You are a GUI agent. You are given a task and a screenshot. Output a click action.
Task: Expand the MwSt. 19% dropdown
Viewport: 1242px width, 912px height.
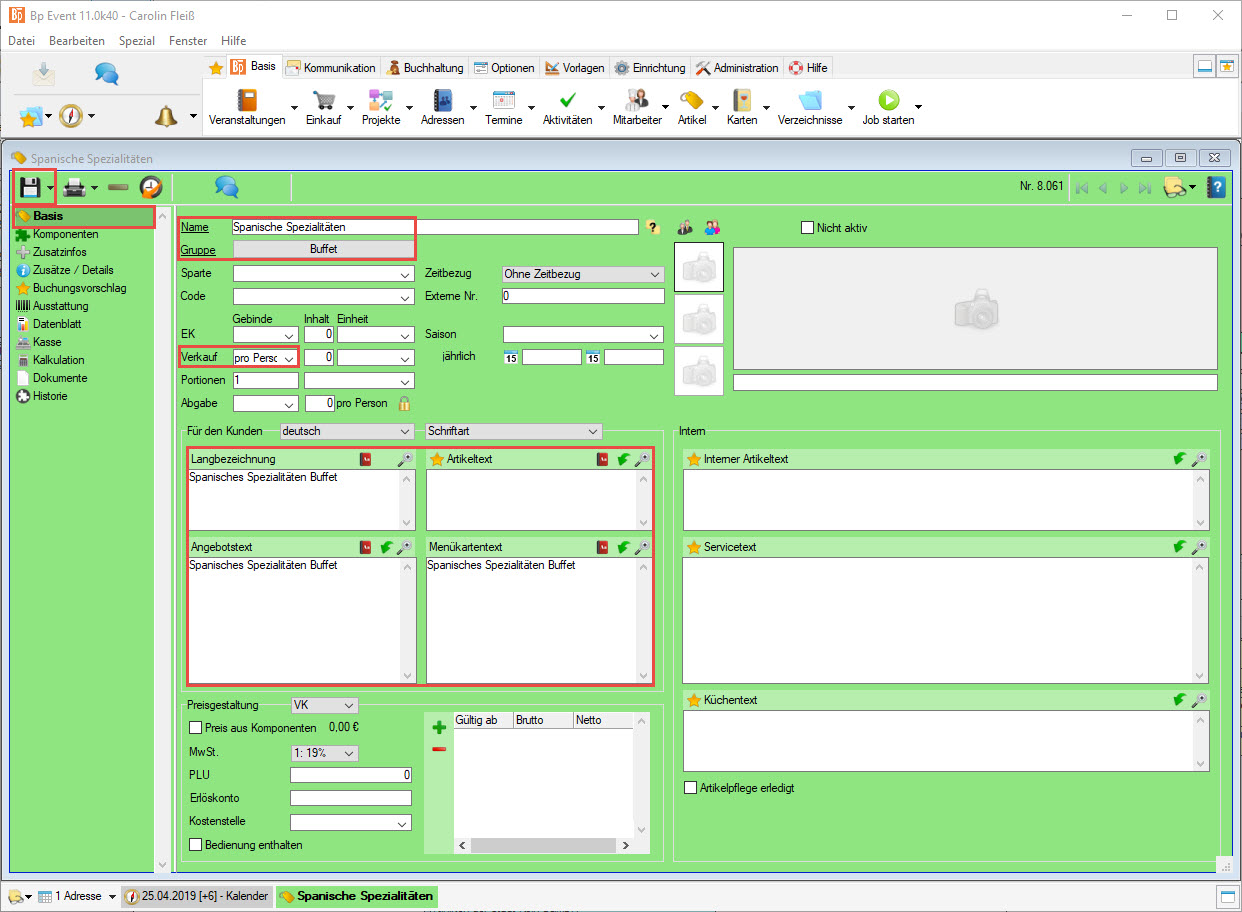(x=324, y=753)
